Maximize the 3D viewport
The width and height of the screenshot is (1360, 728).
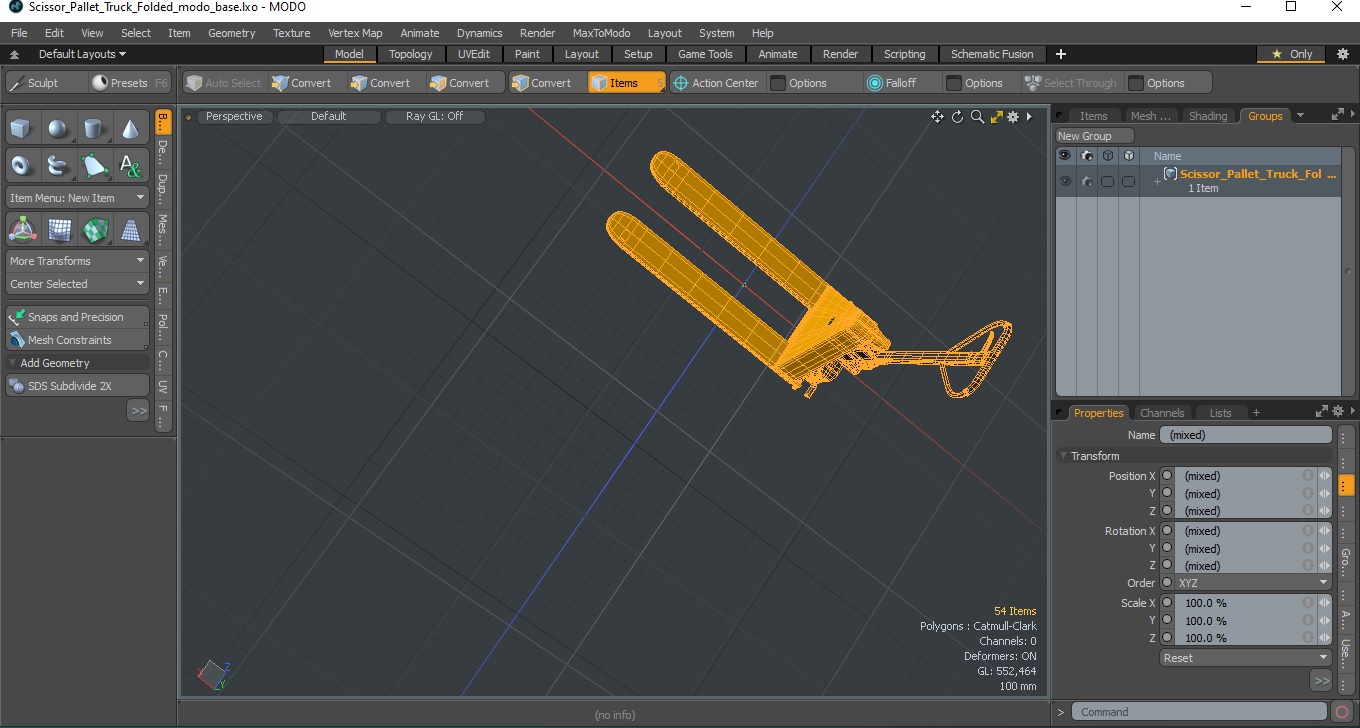(x=996, y=117)
